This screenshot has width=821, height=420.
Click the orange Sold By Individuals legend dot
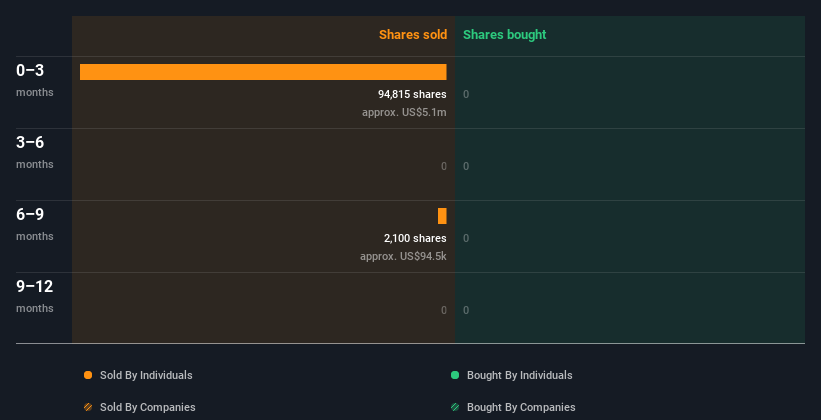click(x=88, y=375)
